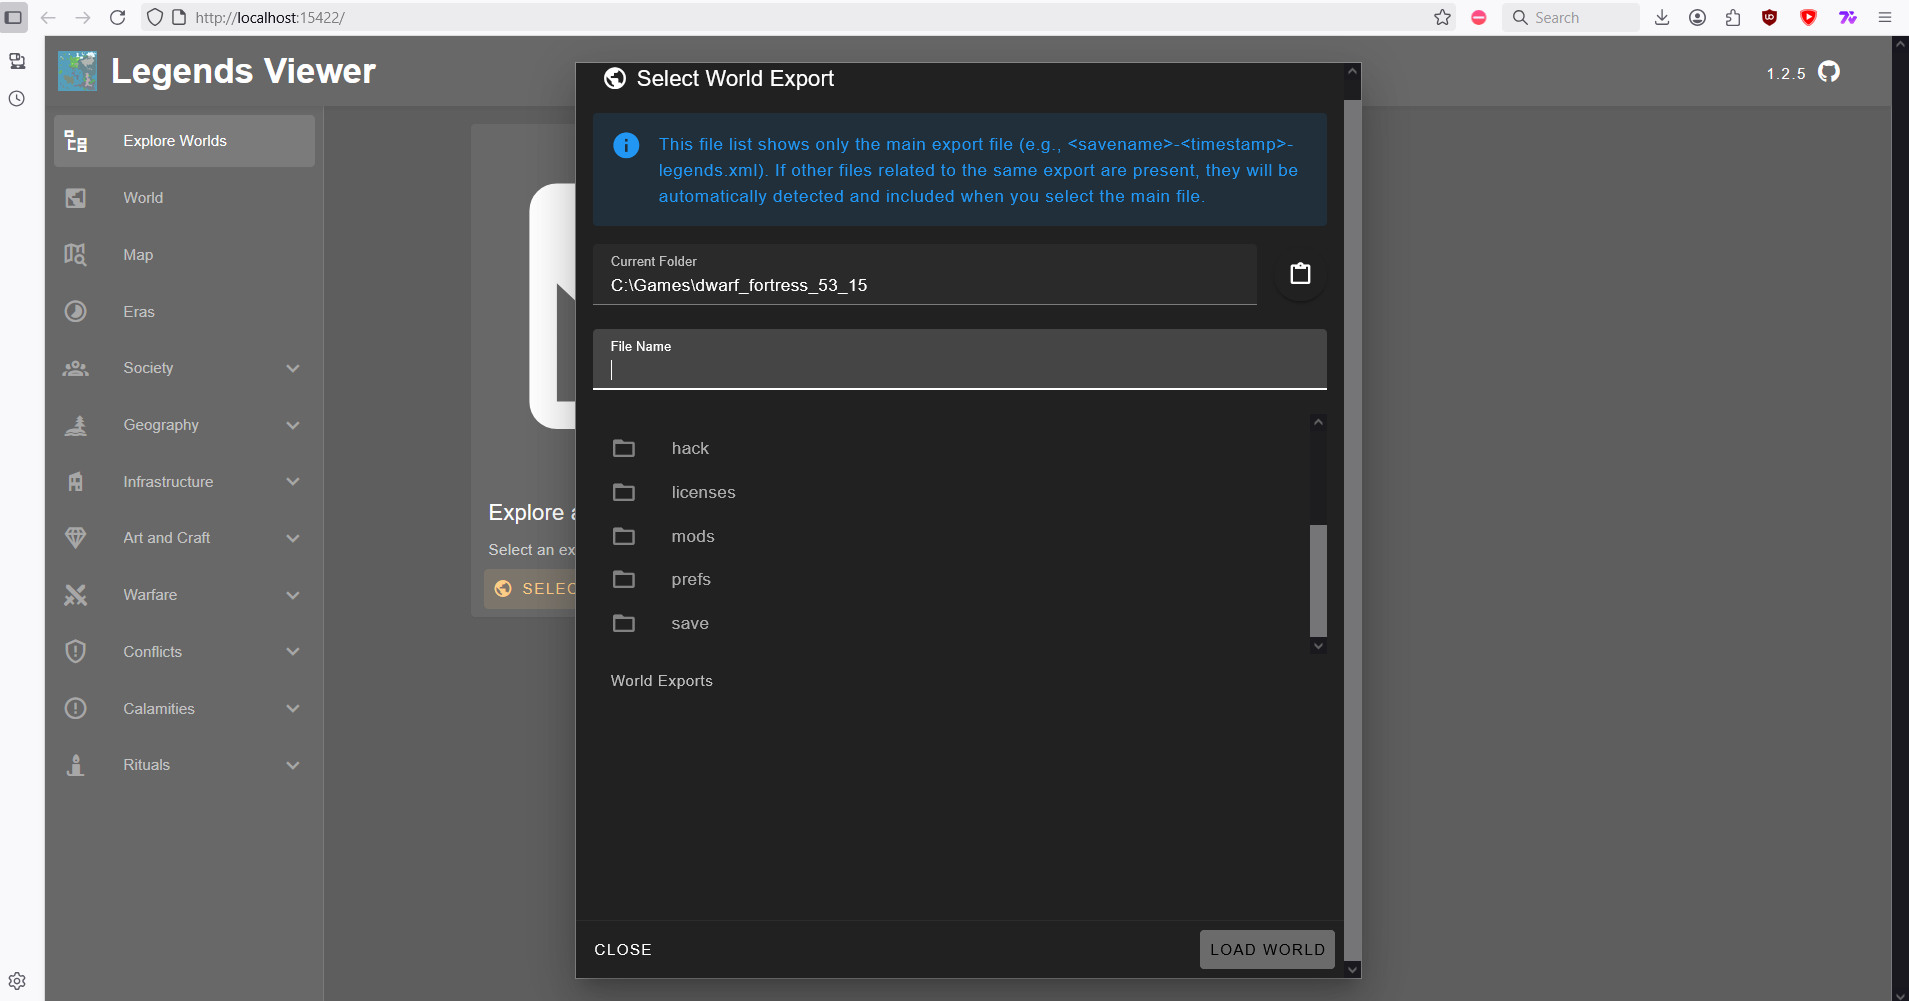The width and height of the screenshot is (1909, 1001).
Task: Open browser extensions puzzle icon
Action: [1733, 17]
